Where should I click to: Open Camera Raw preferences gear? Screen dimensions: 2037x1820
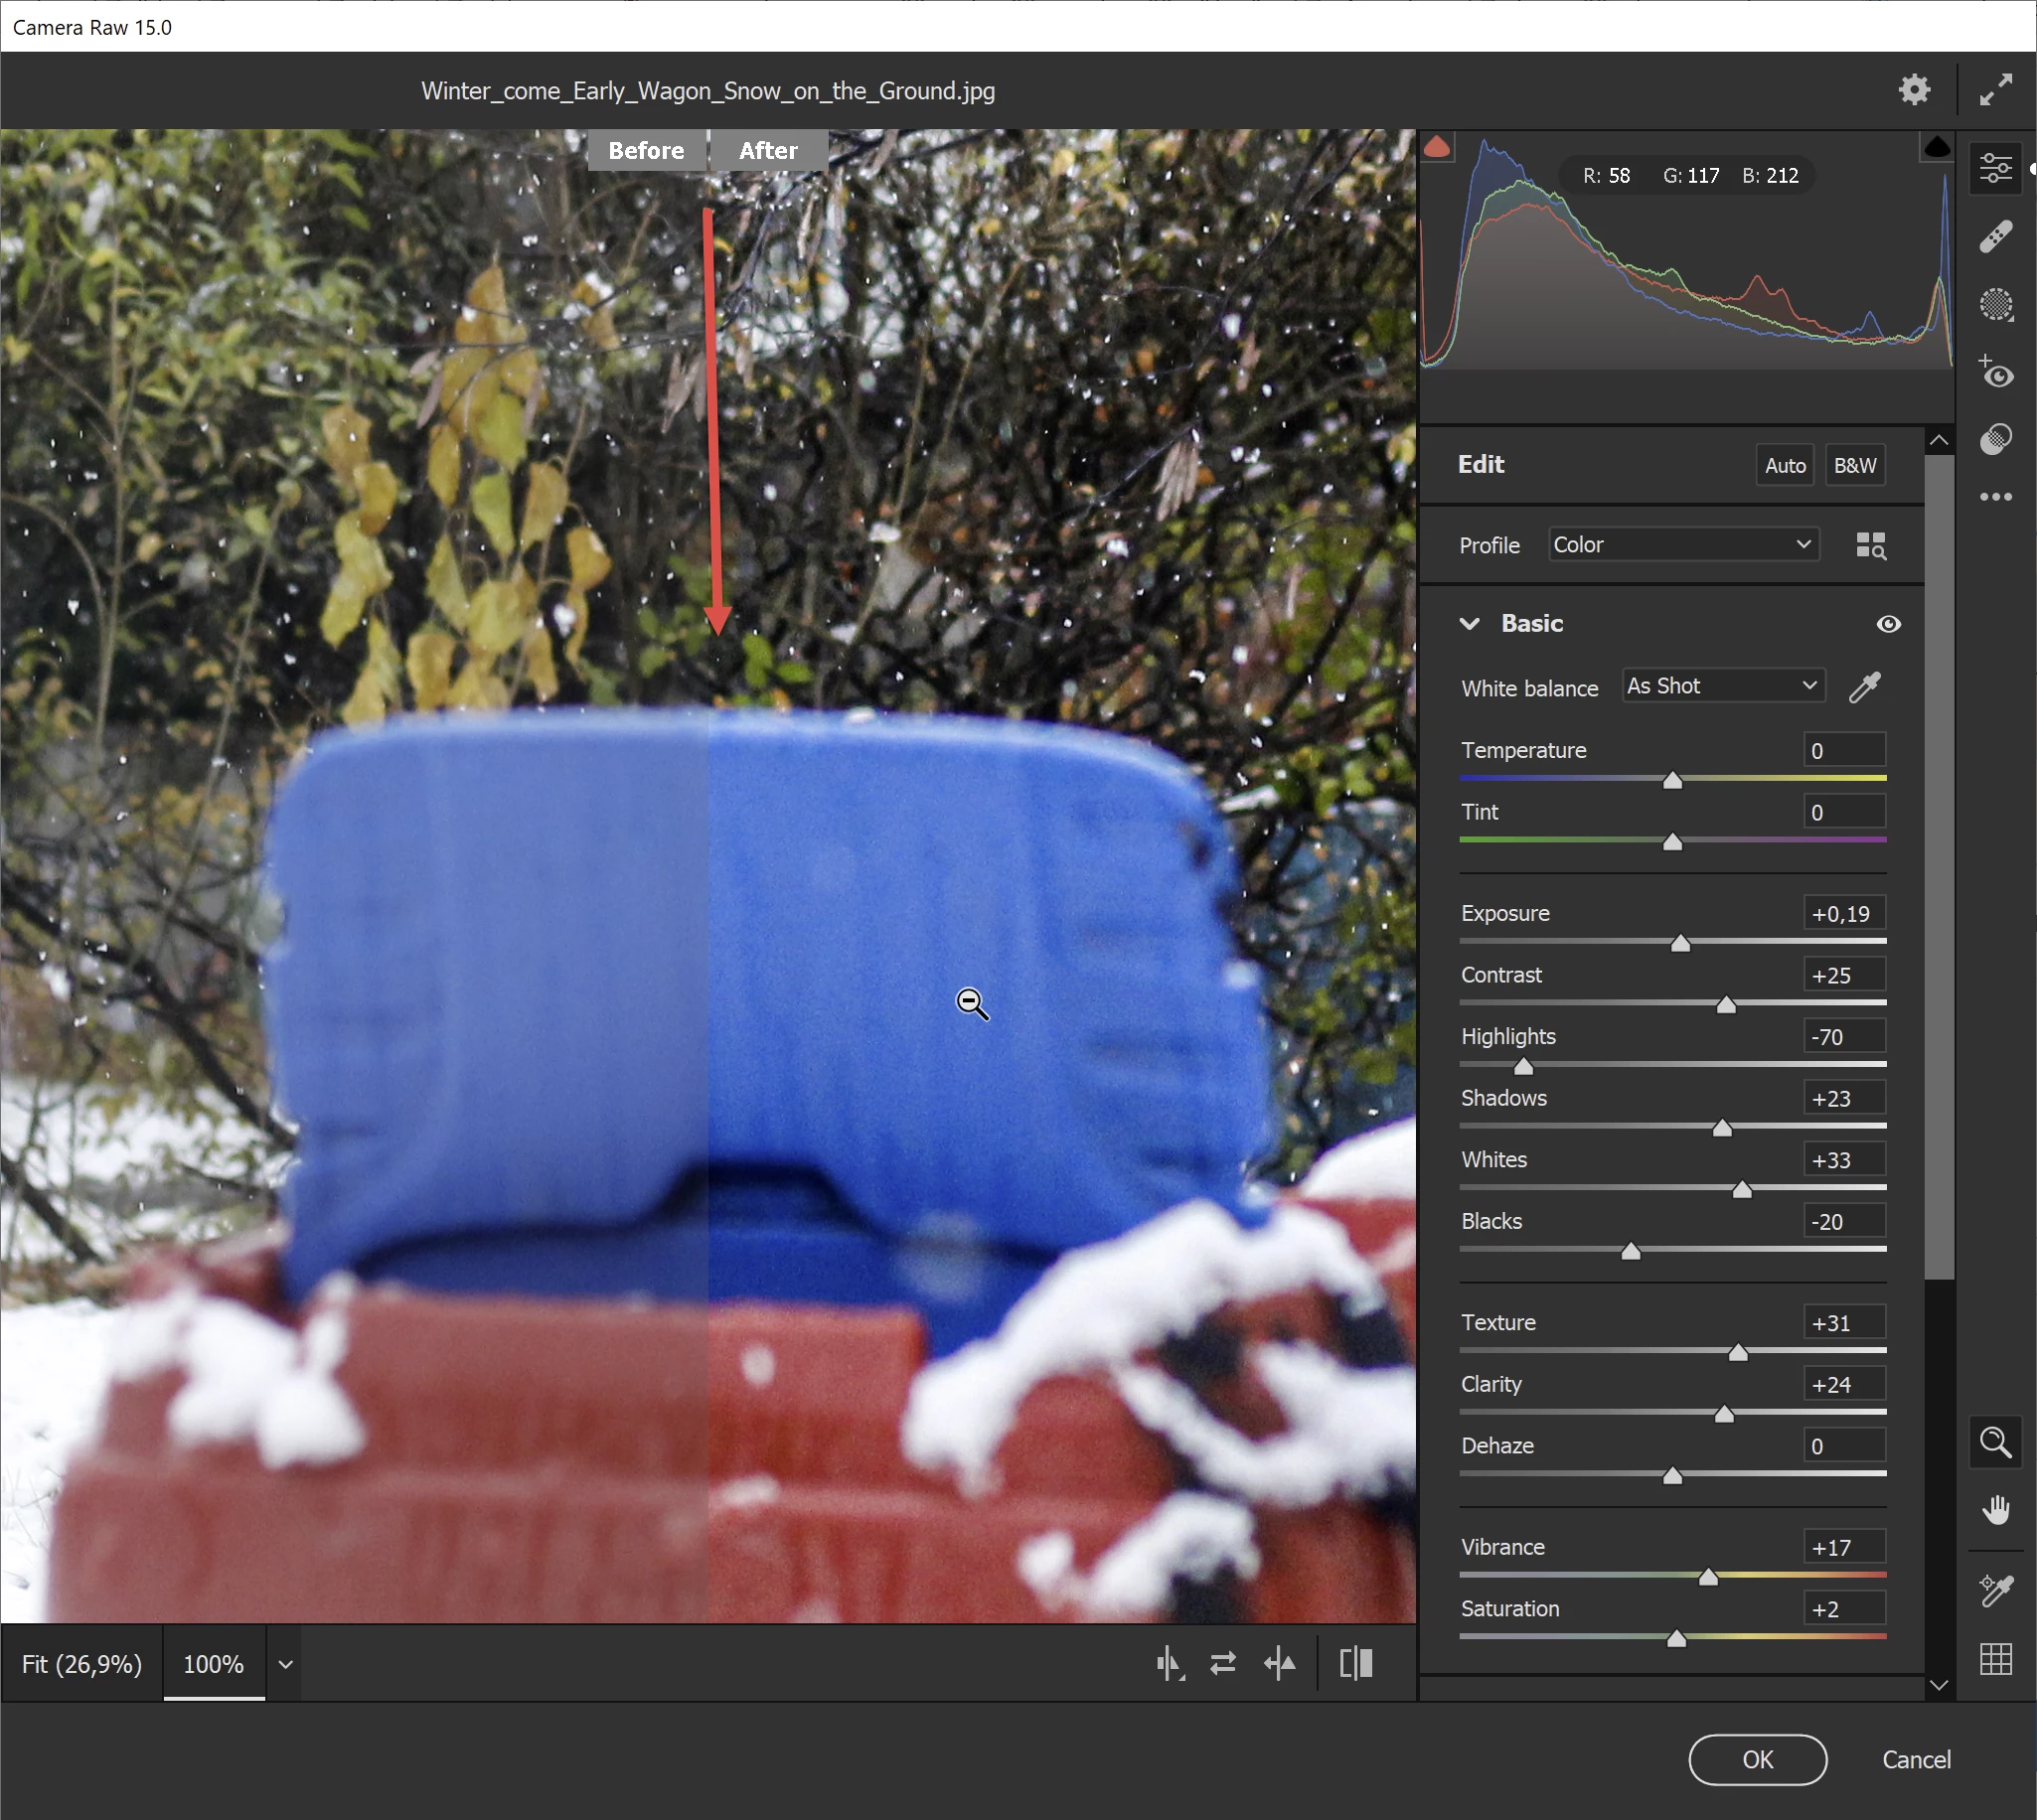[1913, 90]
